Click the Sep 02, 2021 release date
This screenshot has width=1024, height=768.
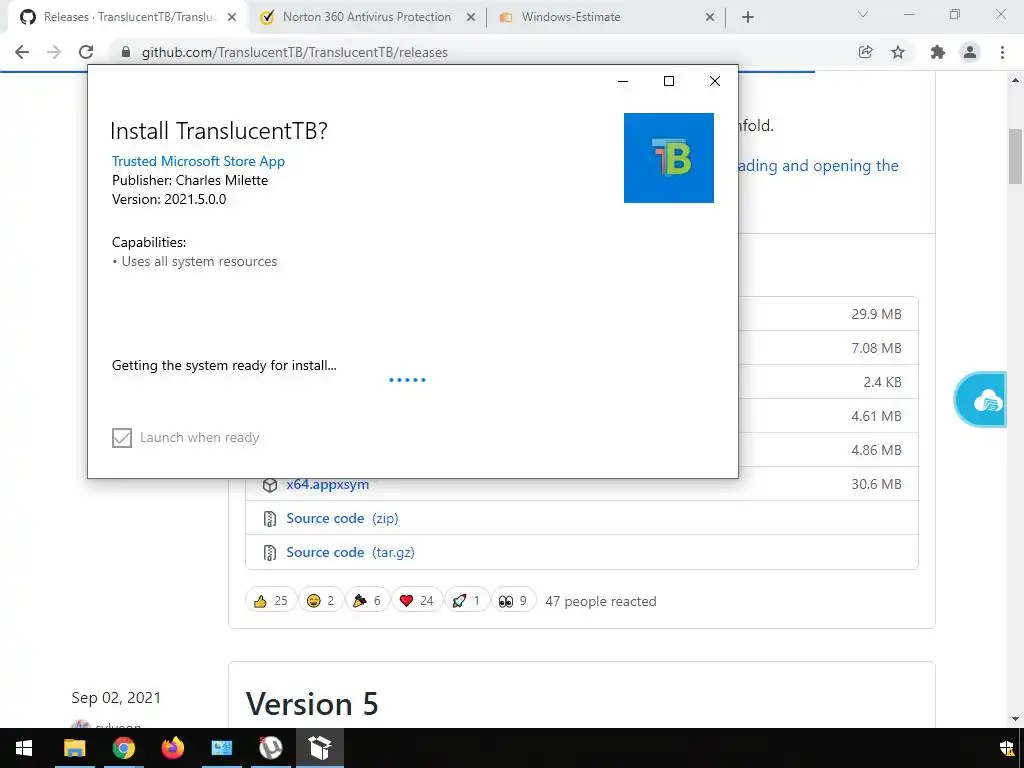116,697
